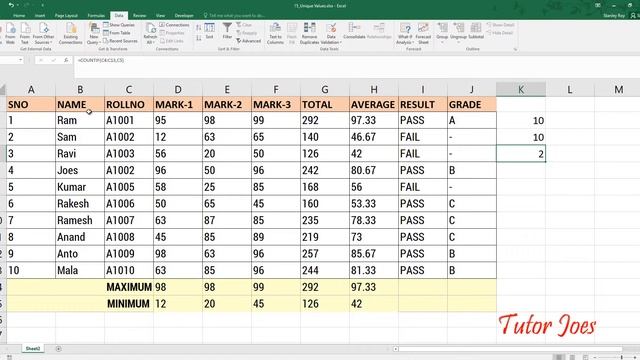This screenshot has width=640, height=360.
Task: Select the column A header
Action: pyautogui.click(x=31, y=89)
